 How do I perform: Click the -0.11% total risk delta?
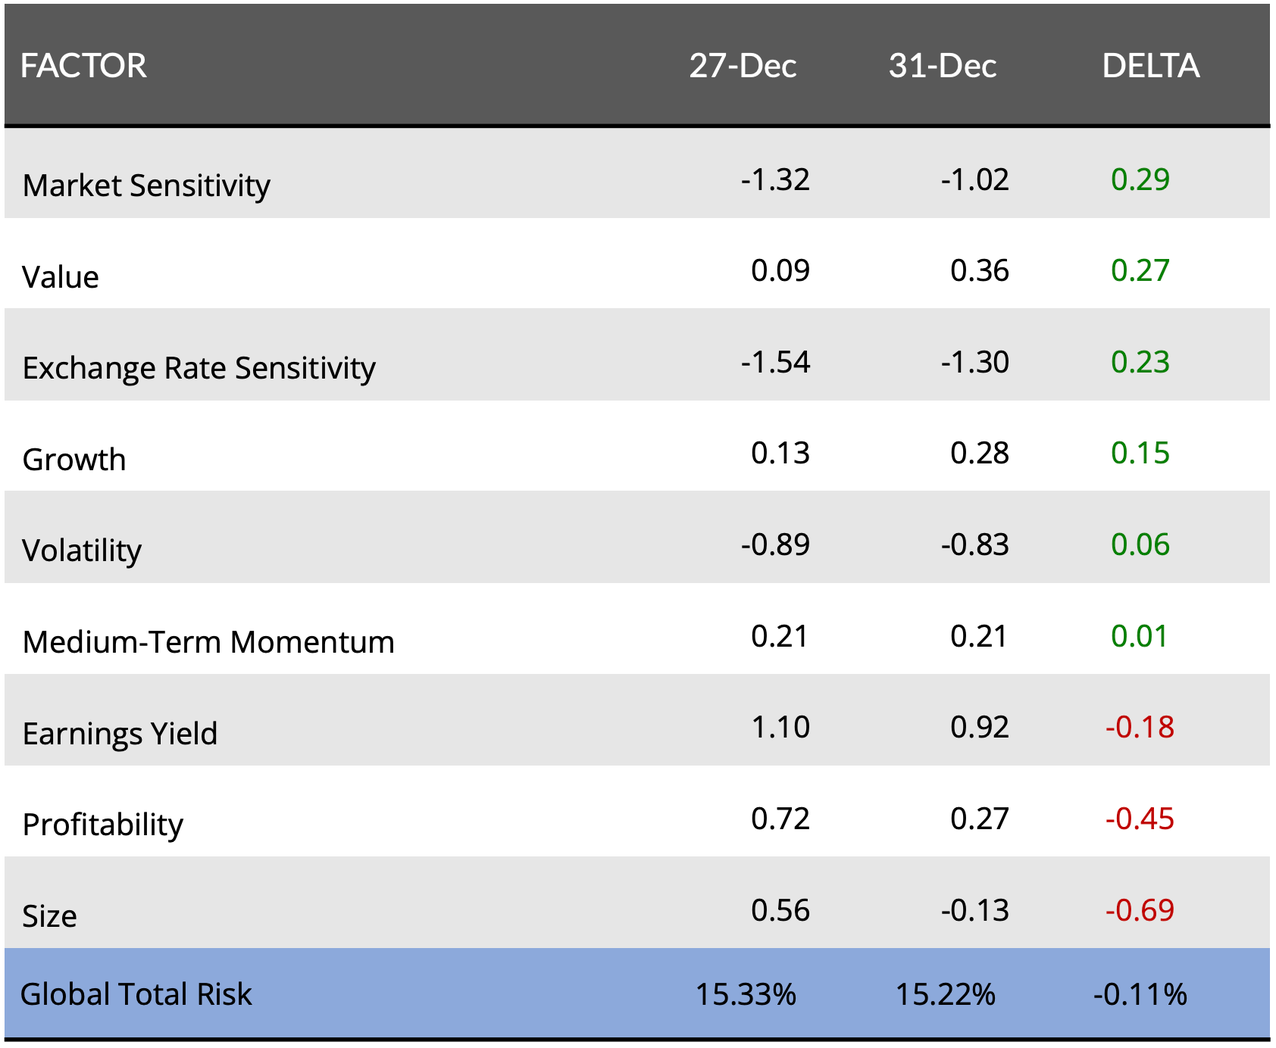coord(1140,995)
